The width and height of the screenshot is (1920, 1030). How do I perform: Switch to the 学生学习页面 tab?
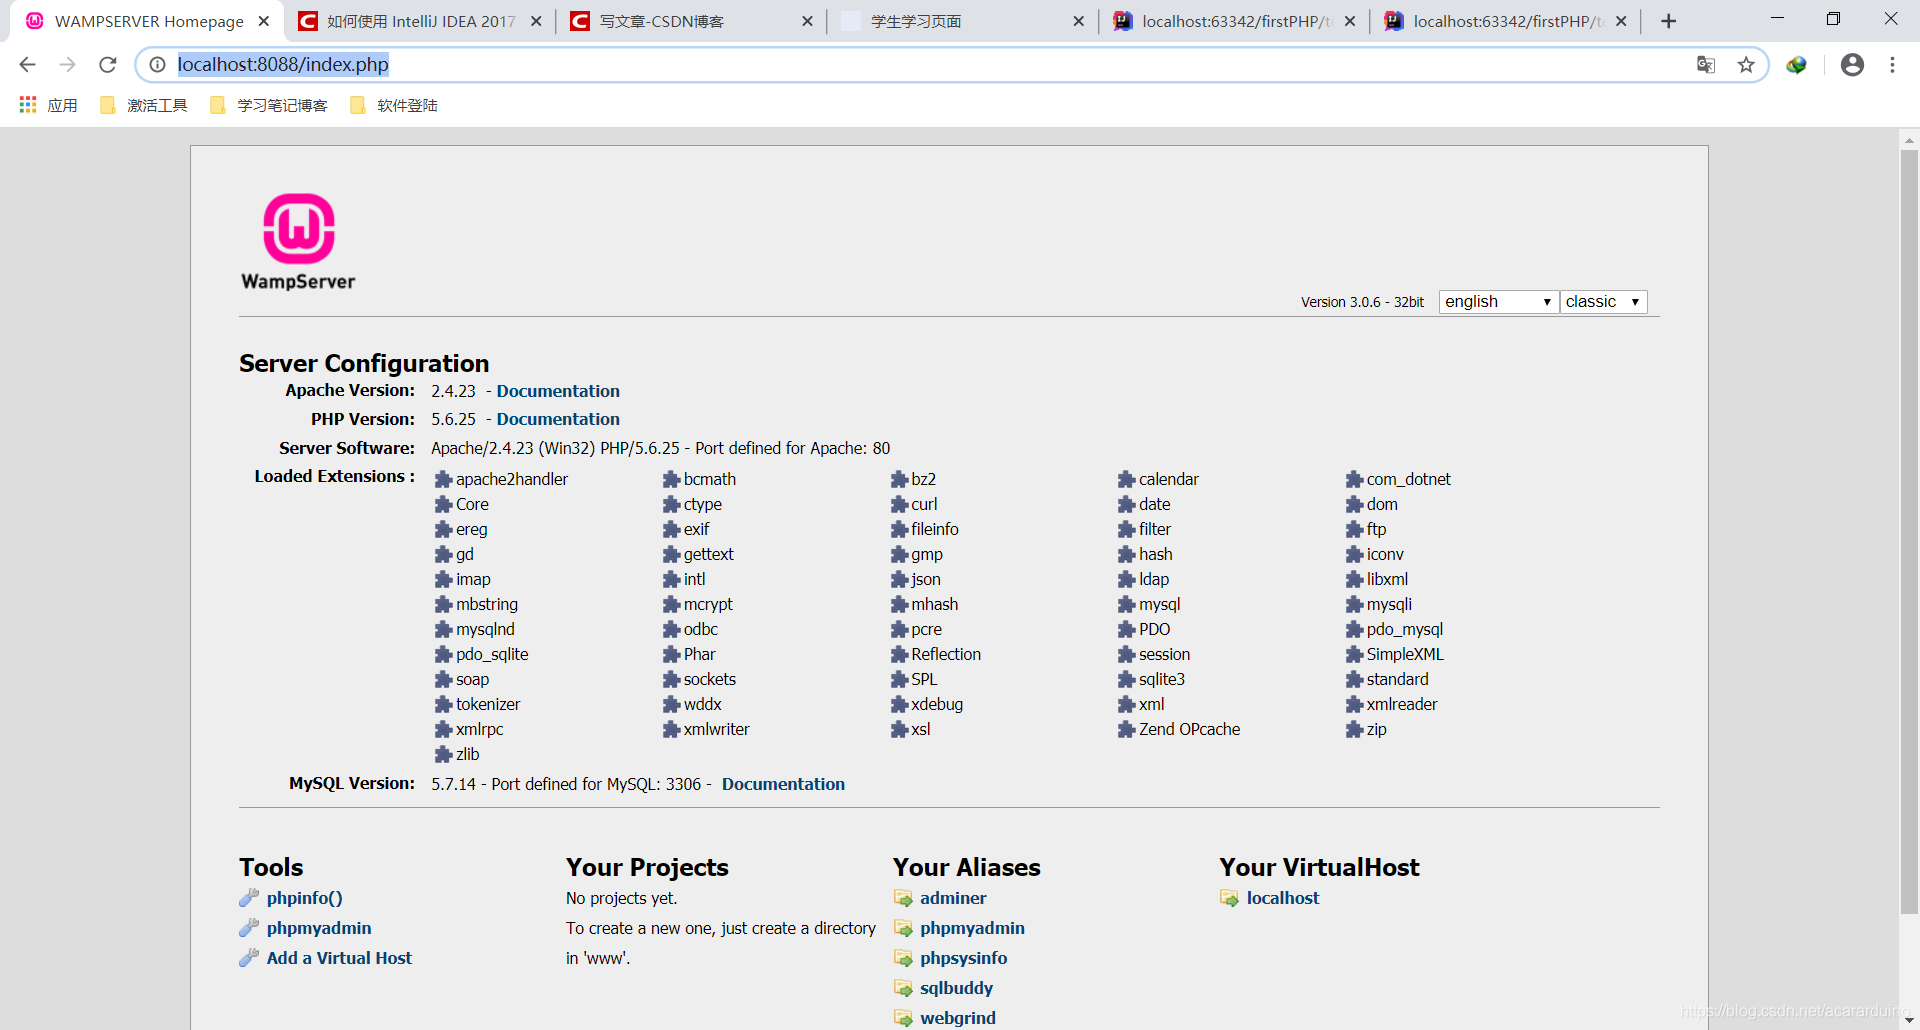coord(962,21)
